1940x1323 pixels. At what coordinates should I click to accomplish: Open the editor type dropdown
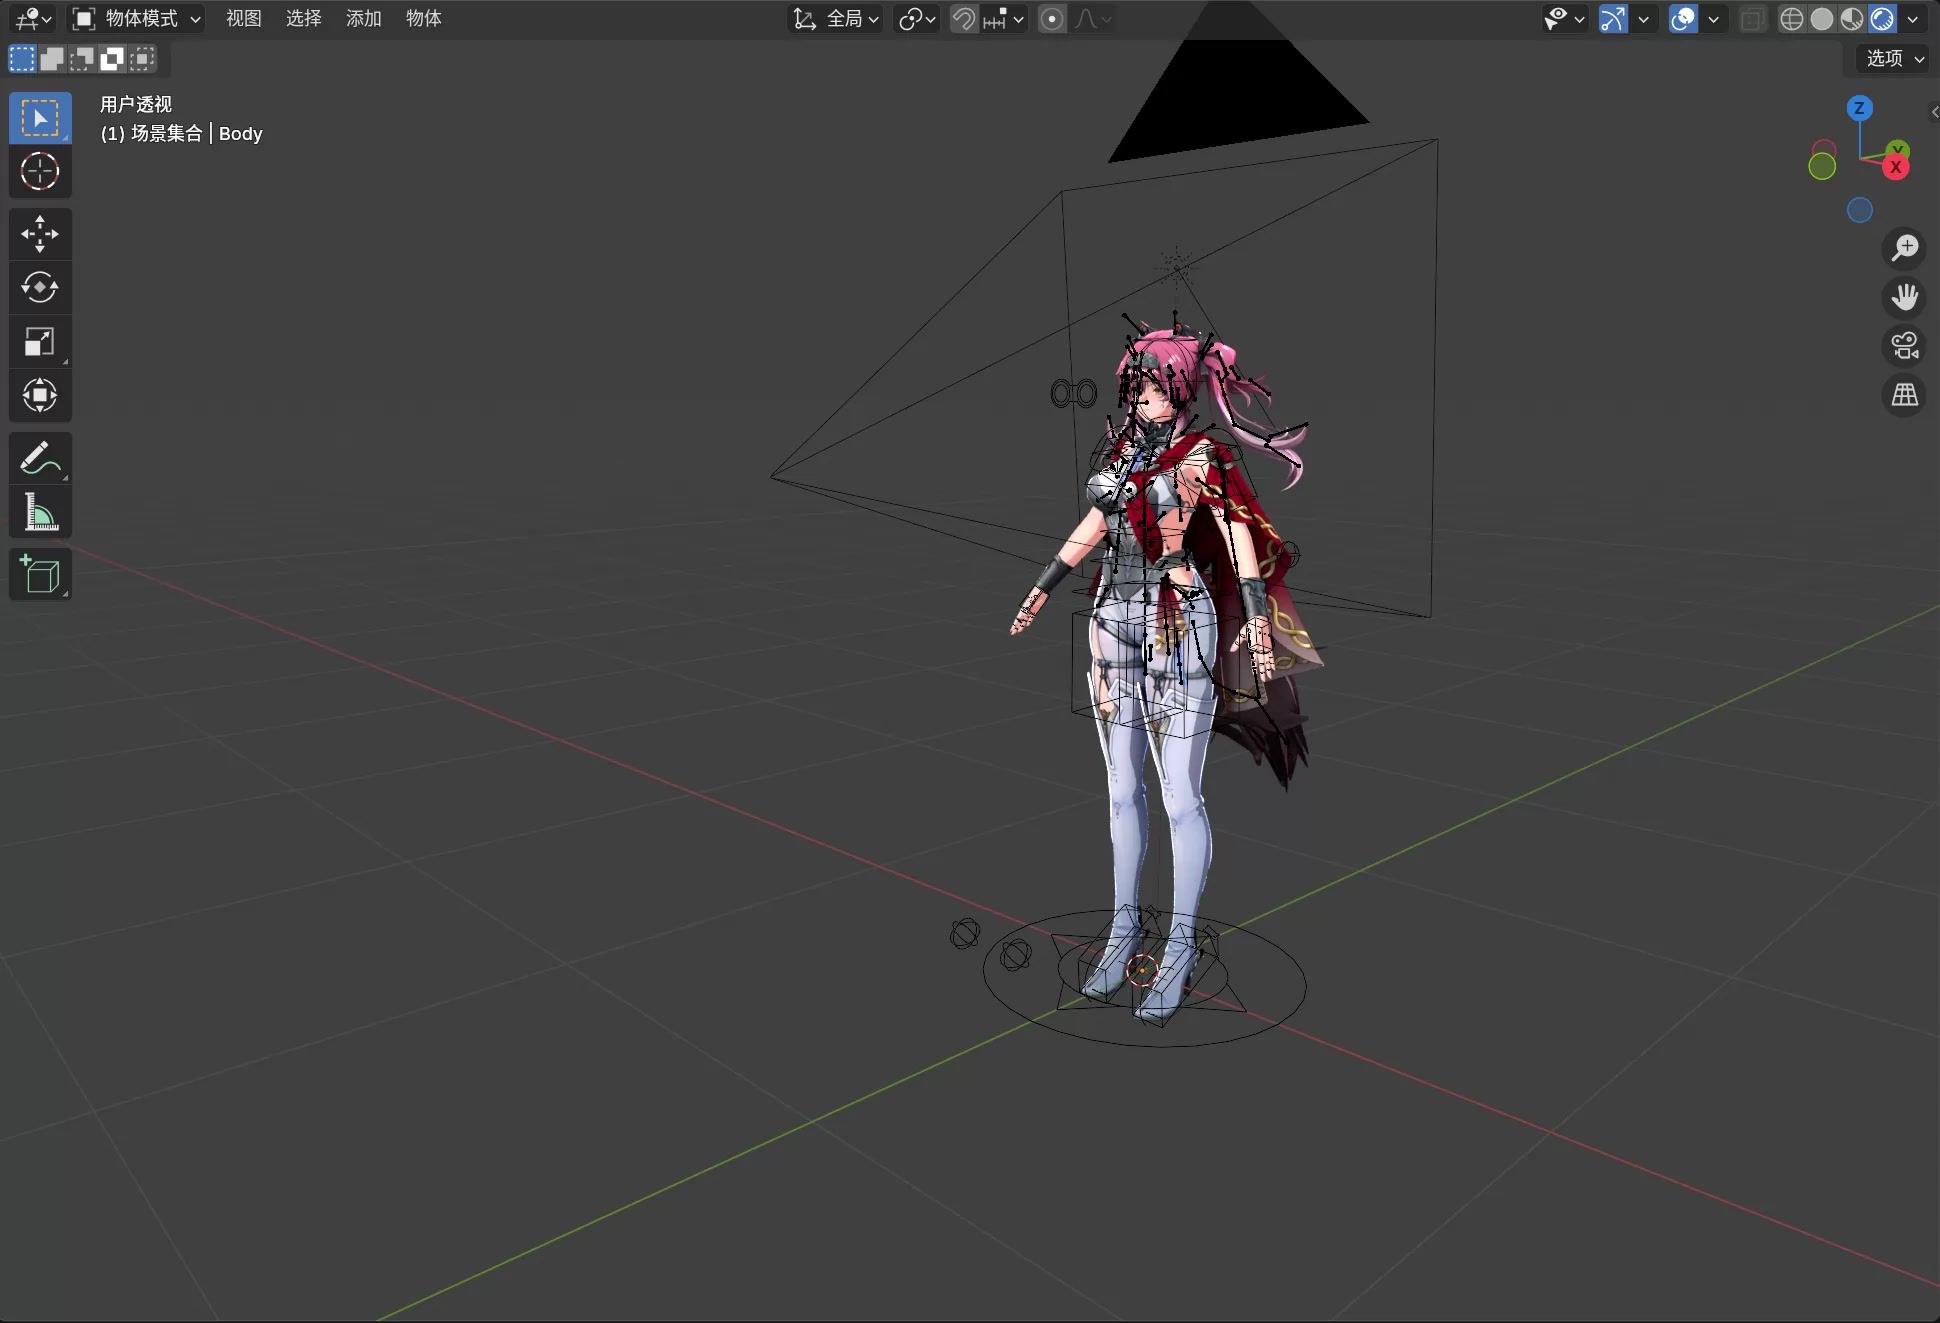(33, 18)
